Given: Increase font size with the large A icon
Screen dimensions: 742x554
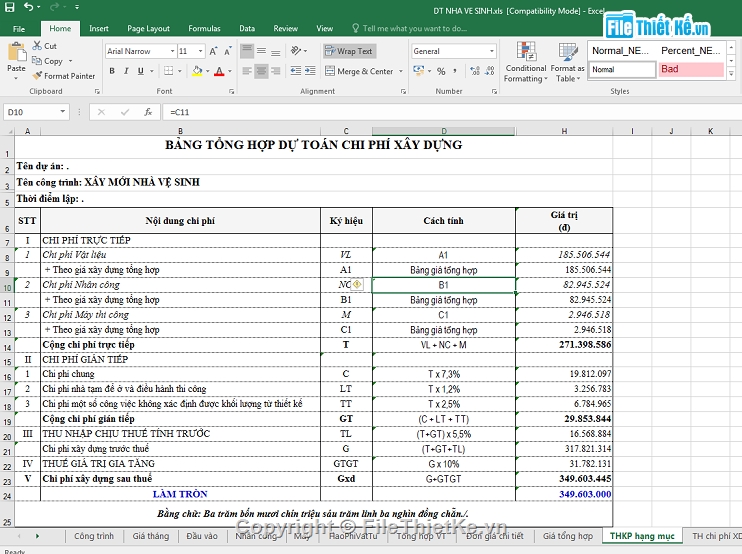Looking at the screenshot, I should [213, 51].
